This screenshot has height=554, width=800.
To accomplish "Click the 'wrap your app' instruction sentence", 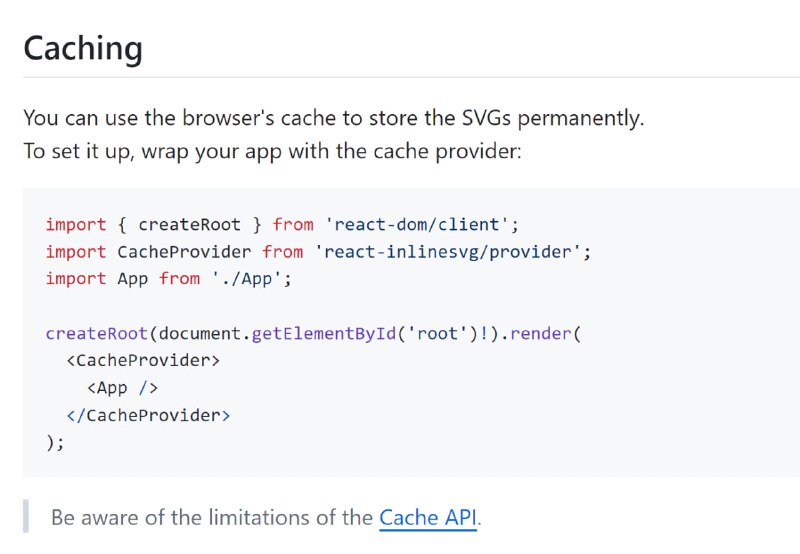I will 273,151.
